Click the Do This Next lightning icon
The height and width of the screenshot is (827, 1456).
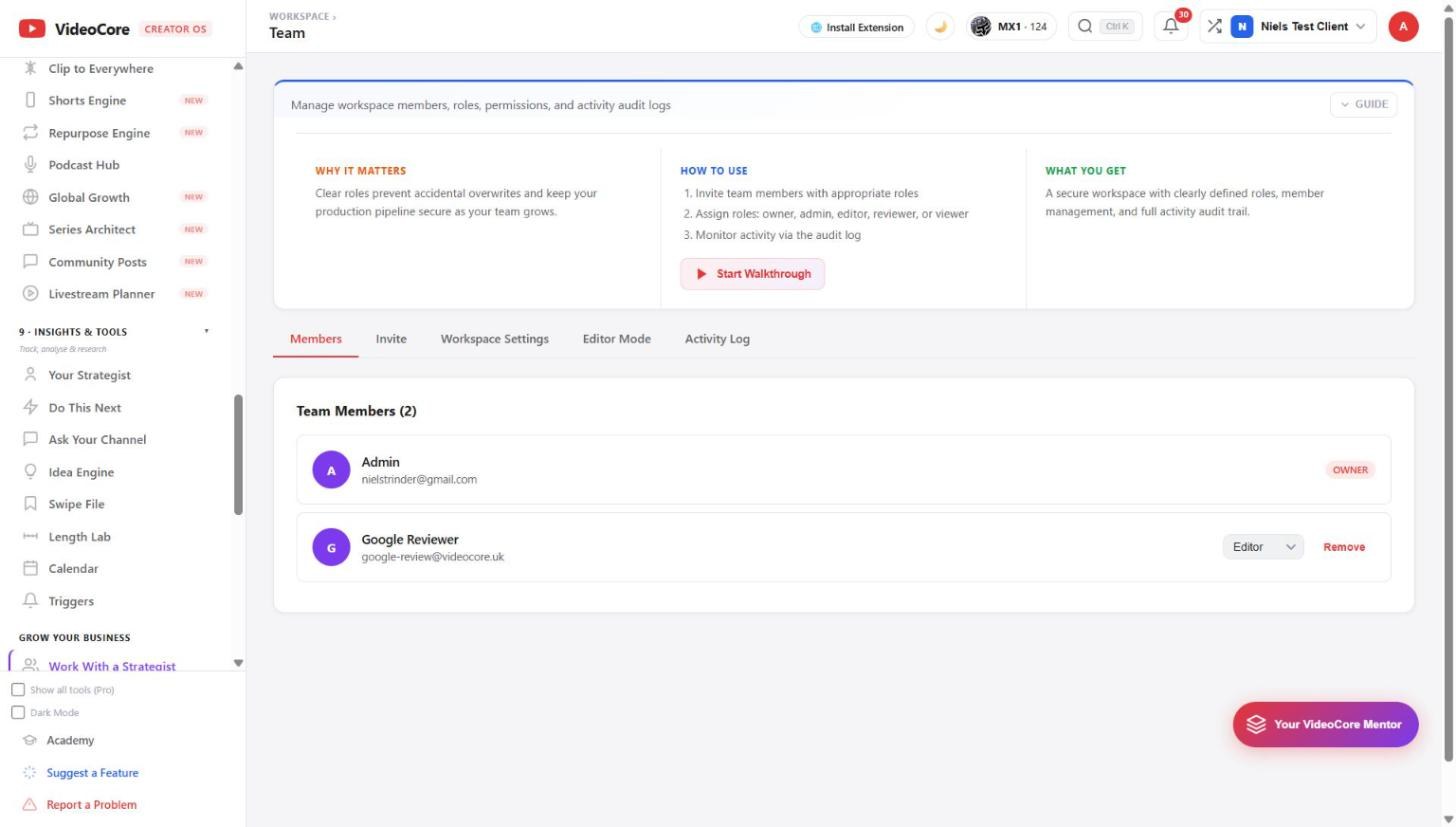tap(30, 407)
